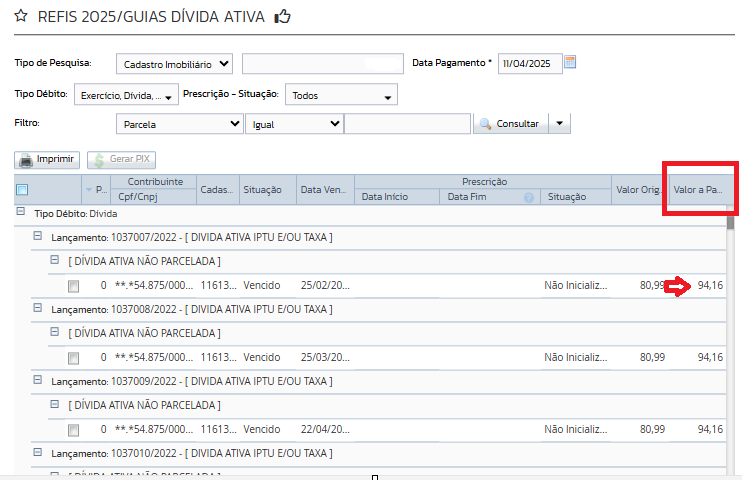Image resolution: width=742 pixels, height=480 pixels.
Task: Click the 94,16 value in the 25/02/20... row
Action: click(710, 285)
